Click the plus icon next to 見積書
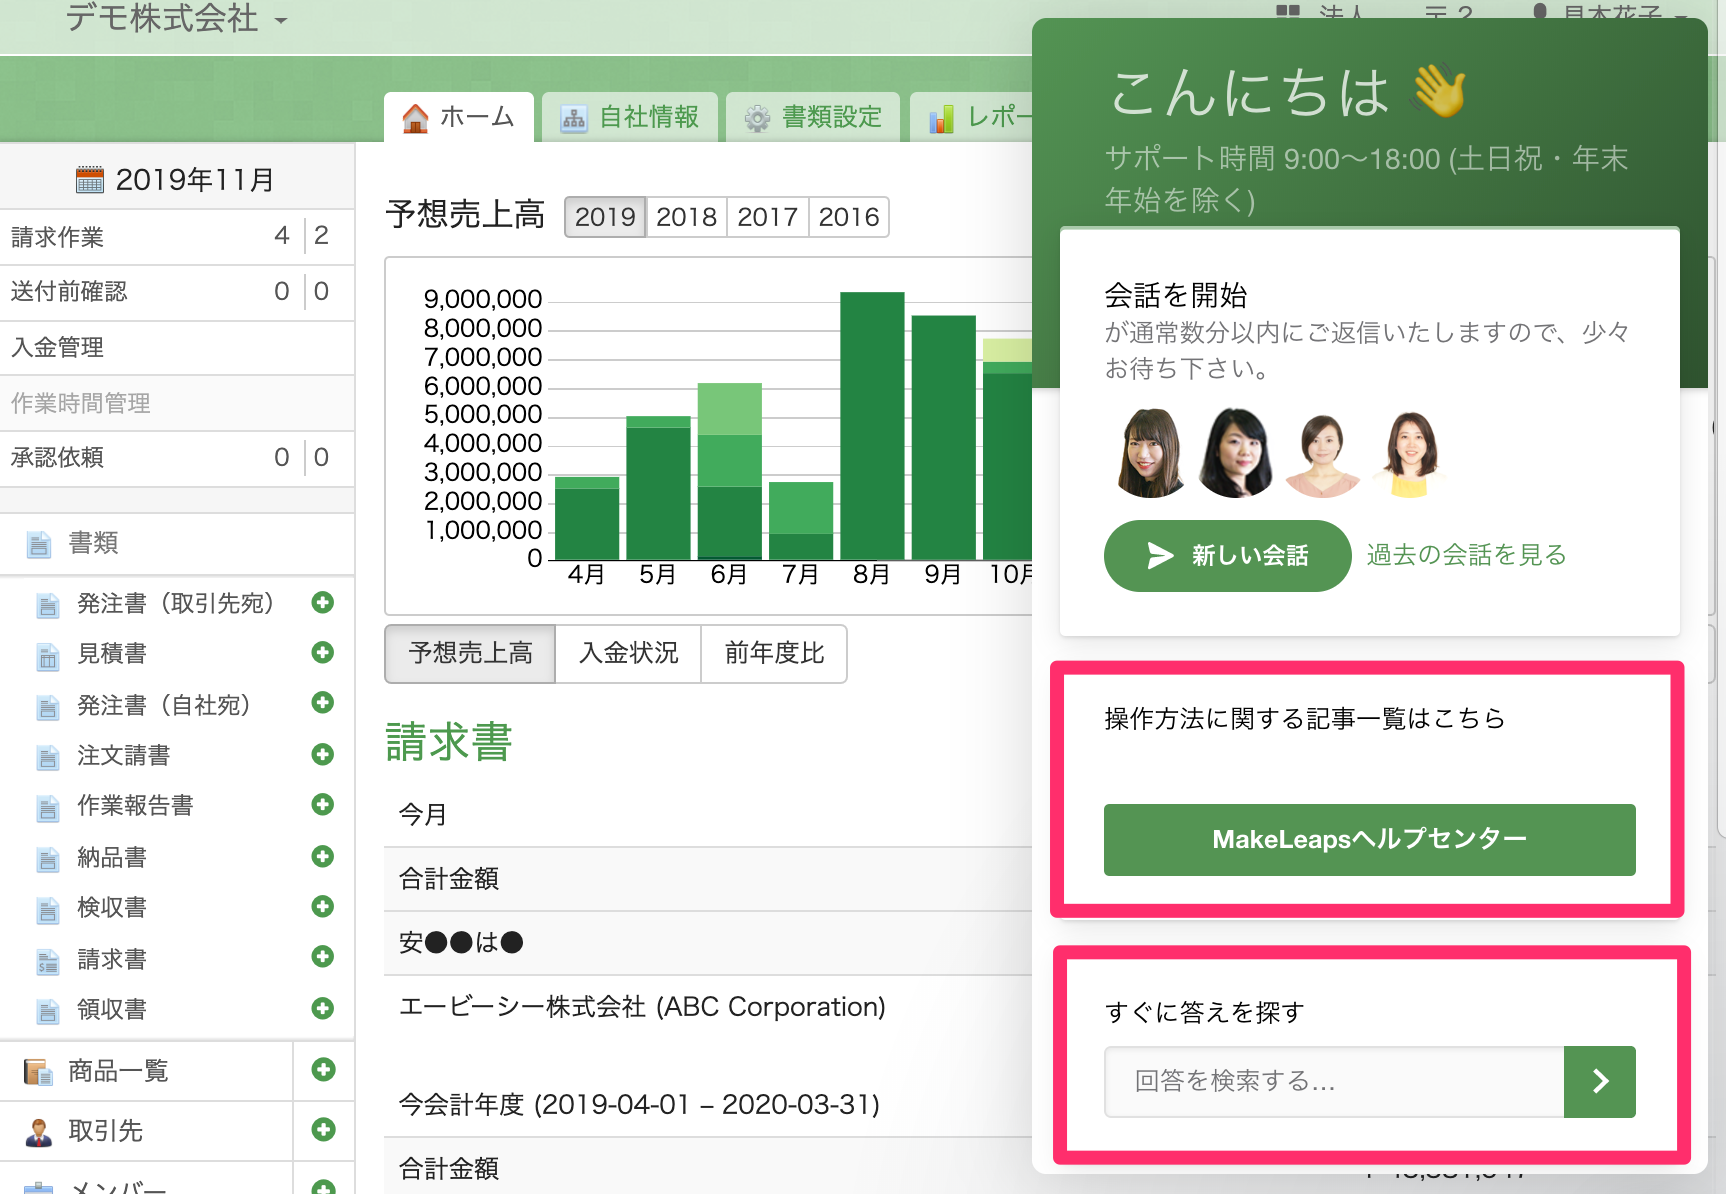 click(x=322, y=653)
